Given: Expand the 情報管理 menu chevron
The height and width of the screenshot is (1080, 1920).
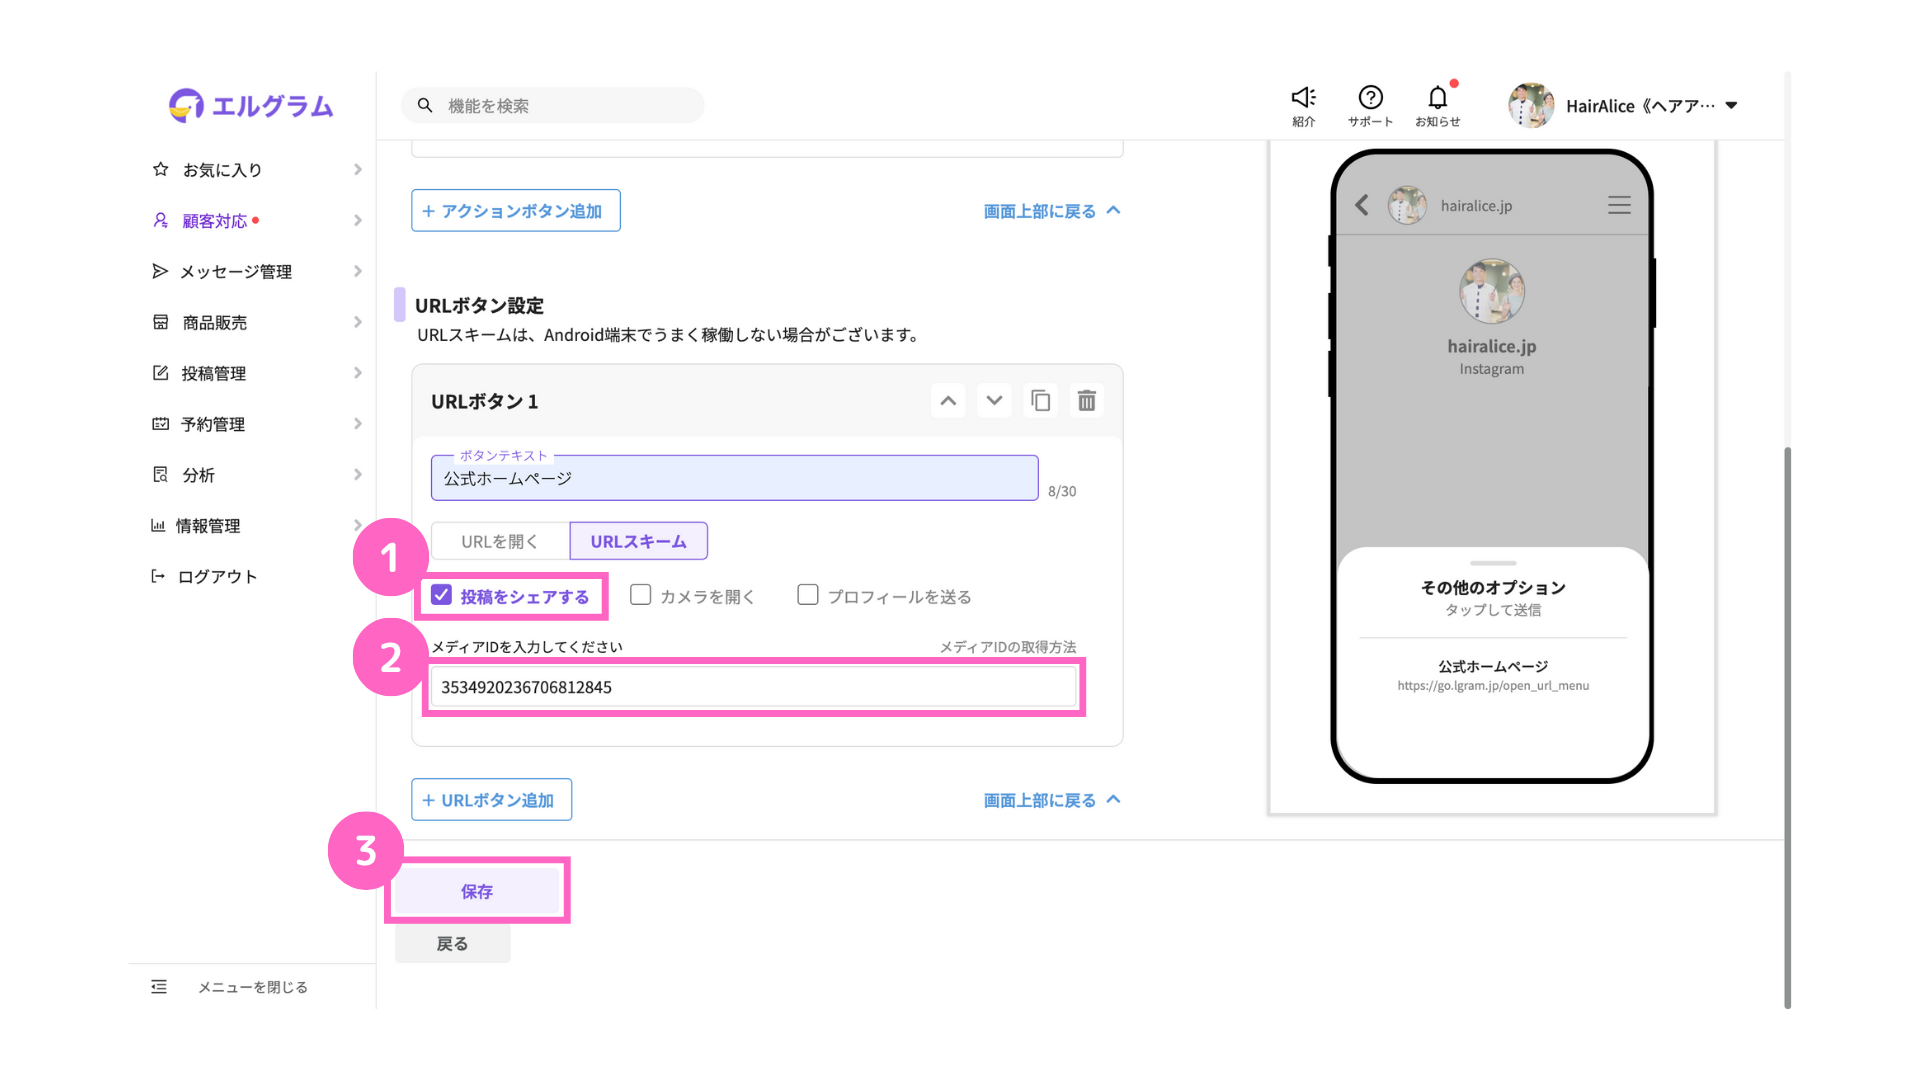Looking at the screenshot, I should coord(357,525).
